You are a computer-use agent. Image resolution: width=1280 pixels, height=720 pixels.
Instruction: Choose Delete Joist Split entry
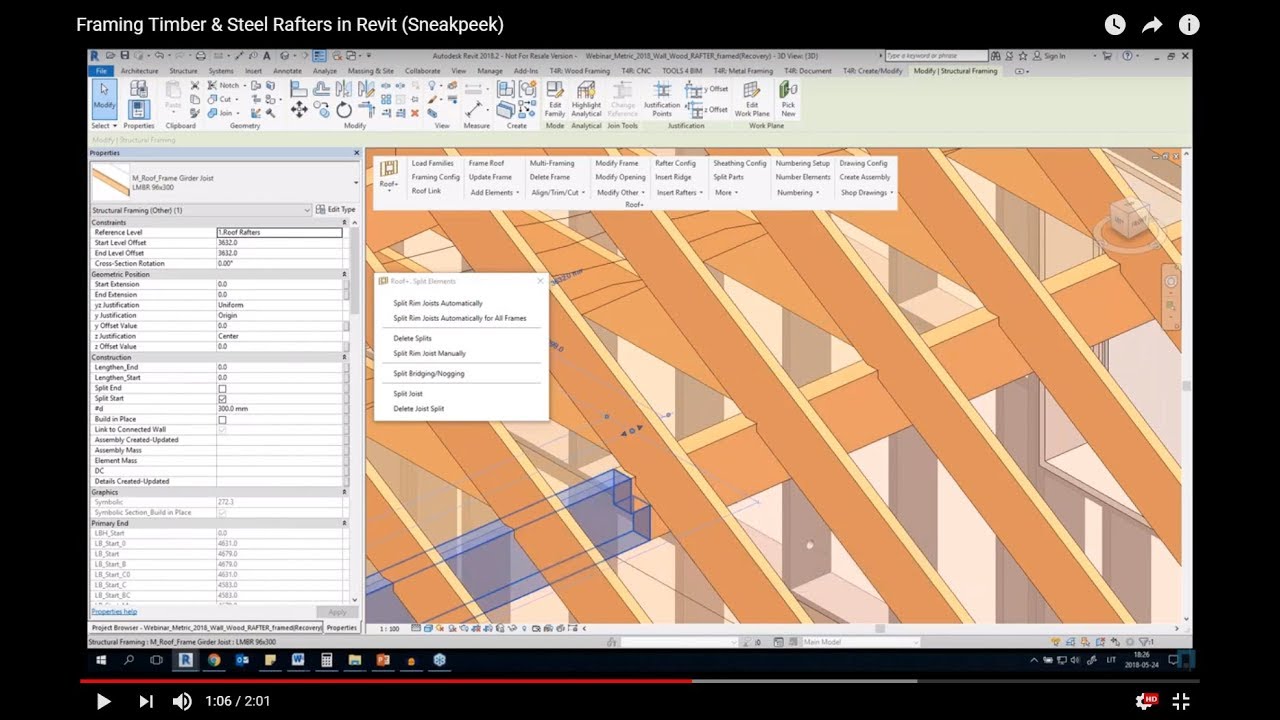click(418, 408)
